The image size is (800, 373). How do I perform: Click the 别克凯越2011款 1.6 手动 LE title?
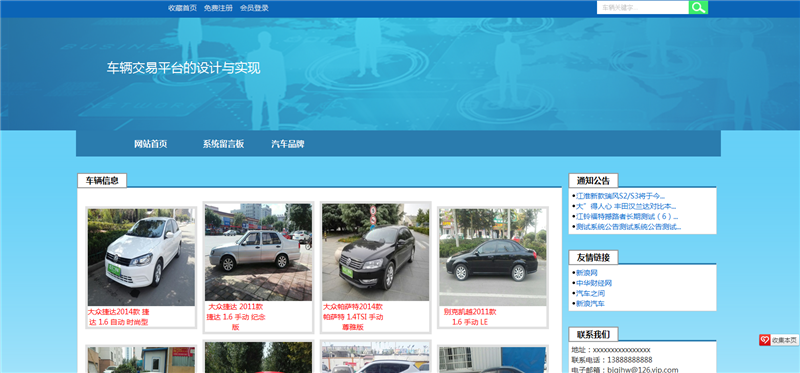pos(470,317)
